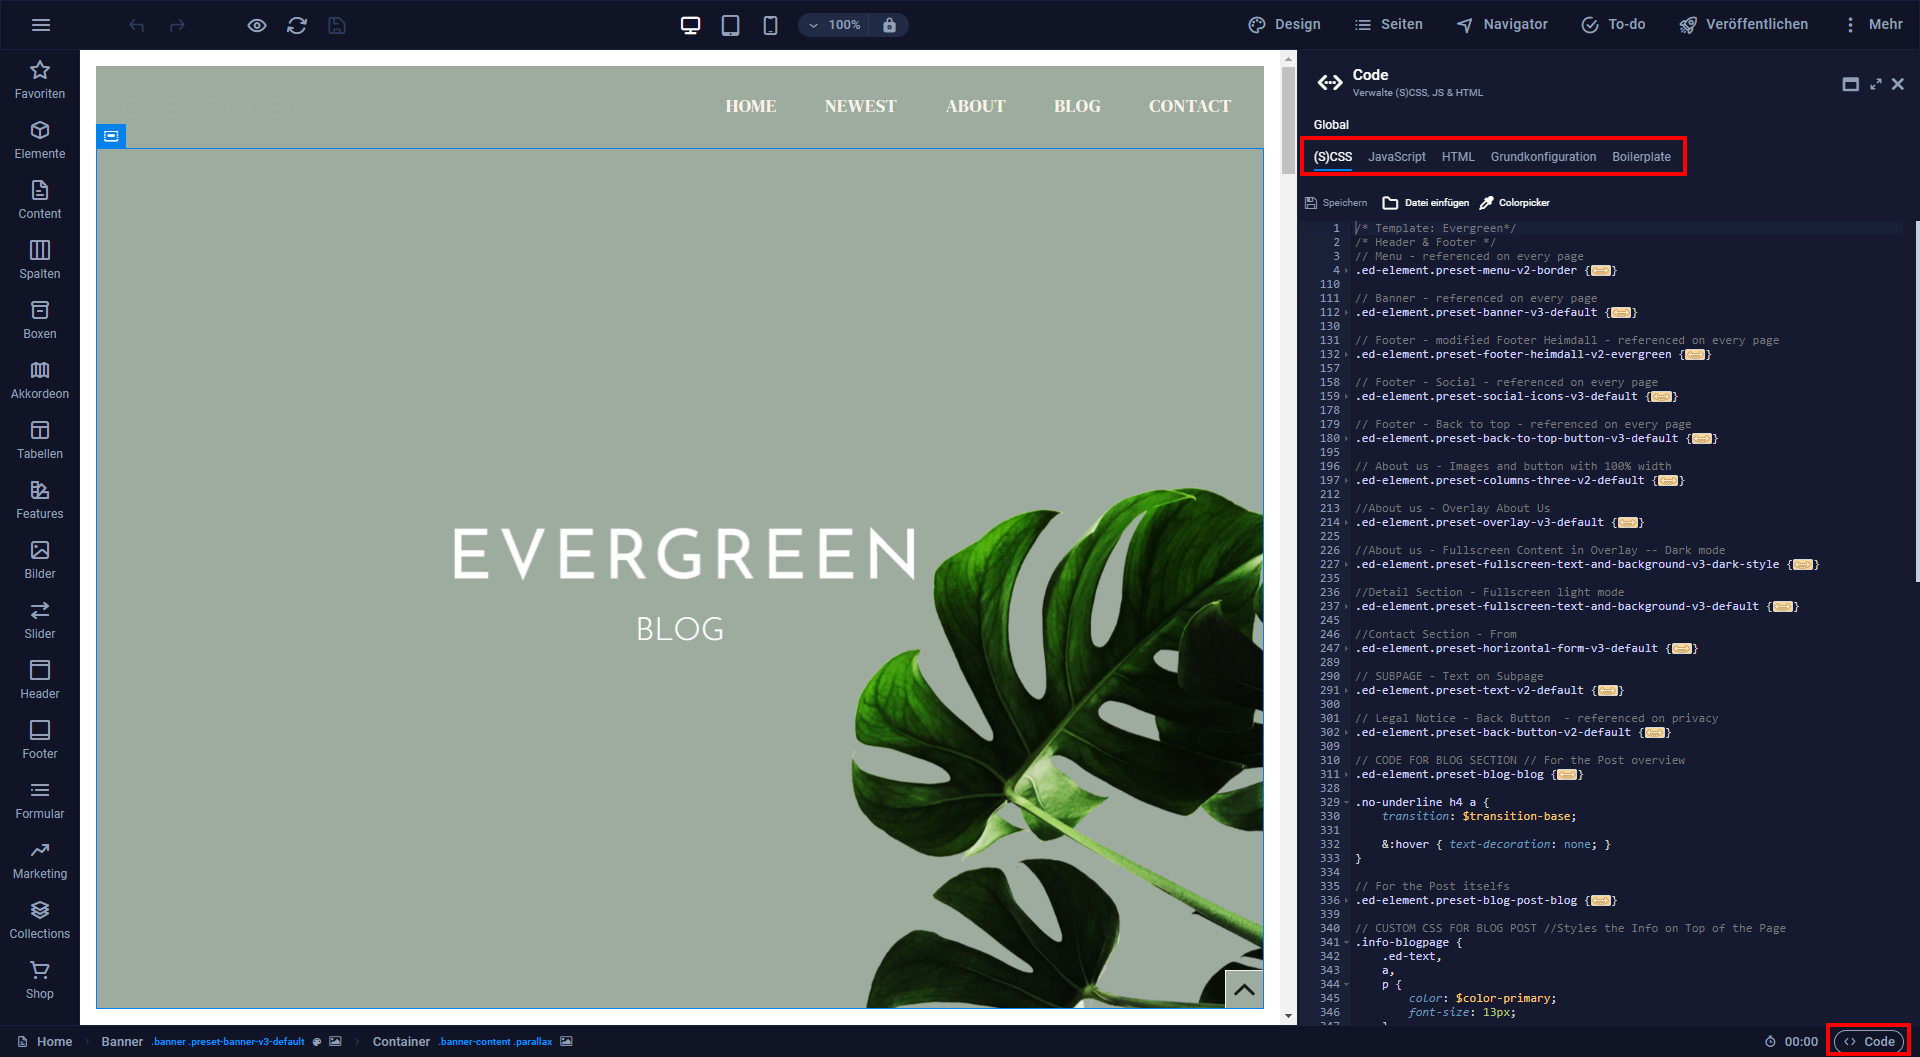Switch to tablet viewport icon

[731, 25]
